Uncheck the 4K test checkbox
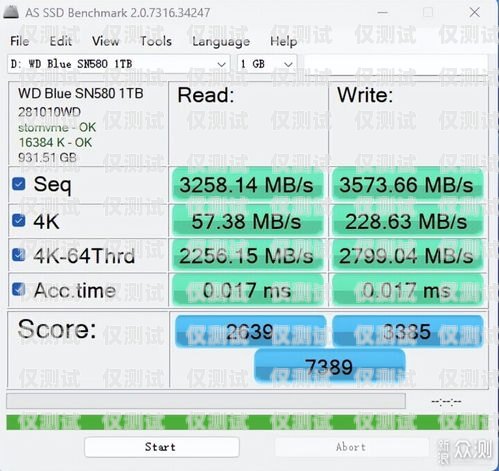Viewport: 499px width, 471px height. (x=19, y=220)
